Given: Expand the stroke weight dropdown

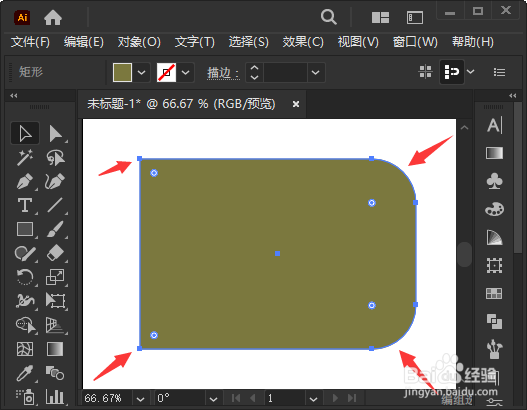Looking at the screenshot, I should 315,72.
